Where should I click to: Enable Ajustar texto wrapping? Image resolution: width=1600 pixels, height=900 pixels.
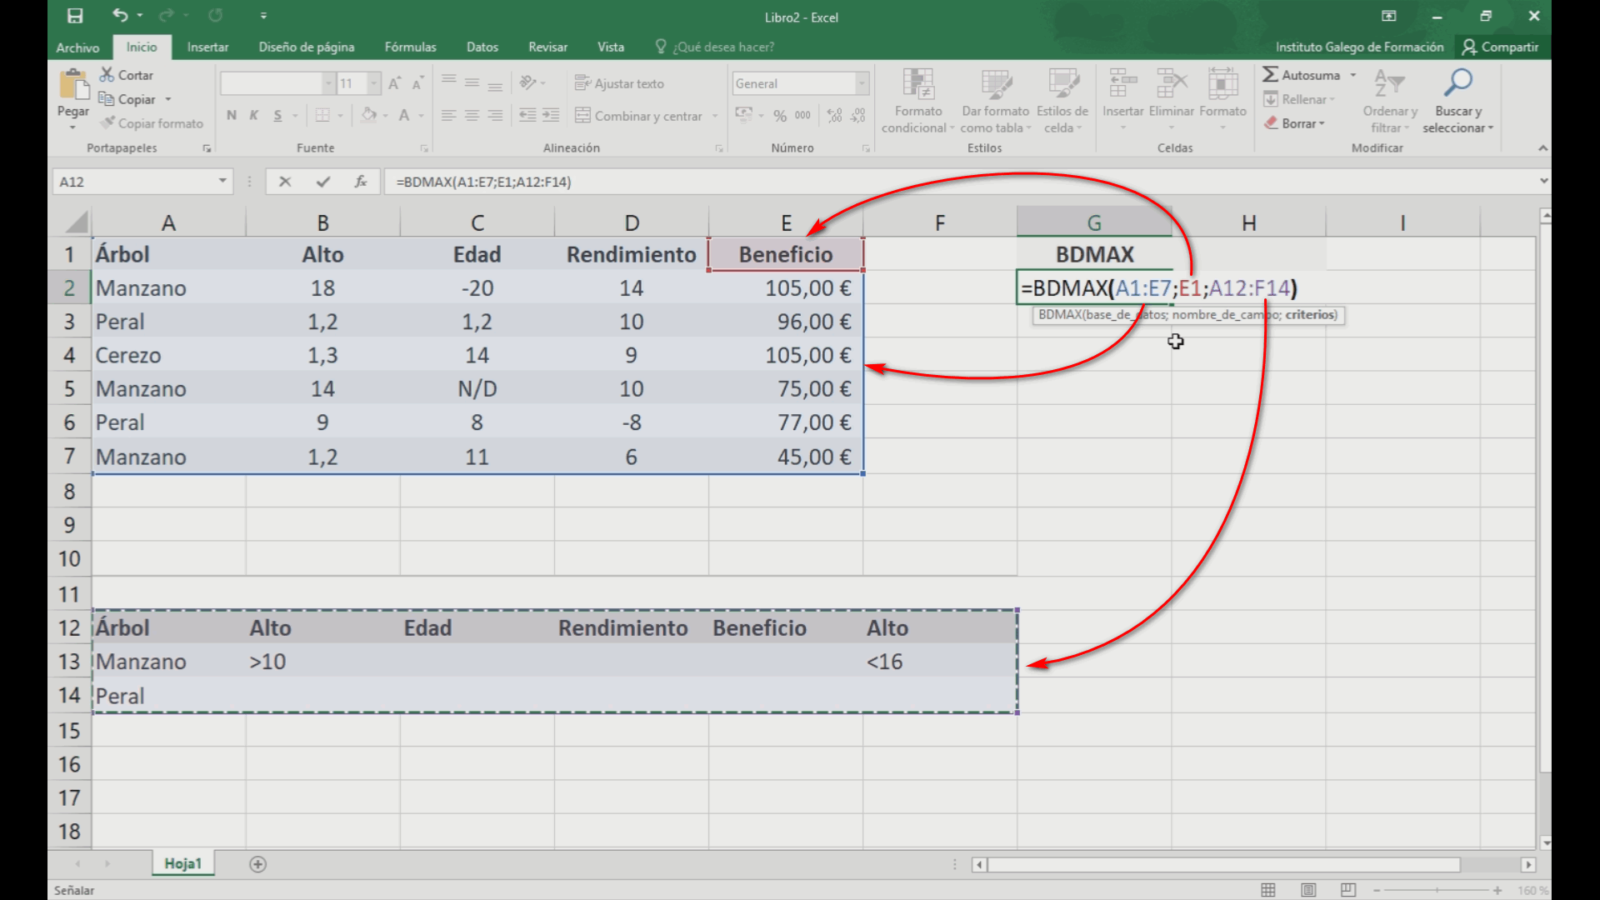[621, 83]
